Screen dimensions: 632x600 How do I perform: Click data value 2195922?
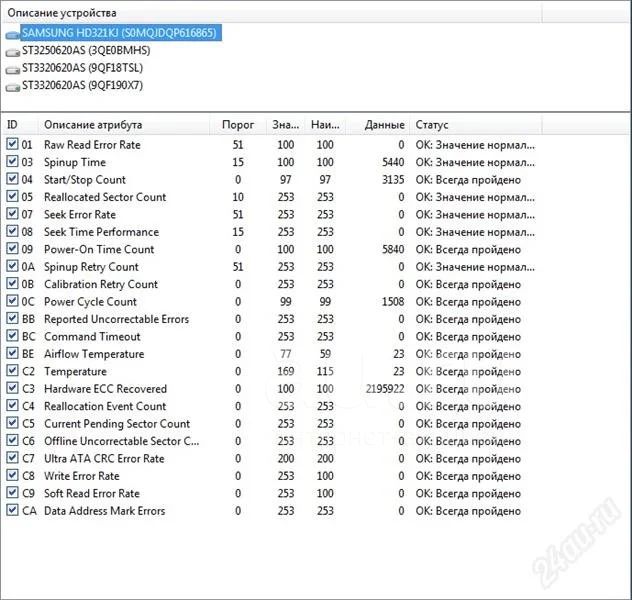[x=385, y=389]
